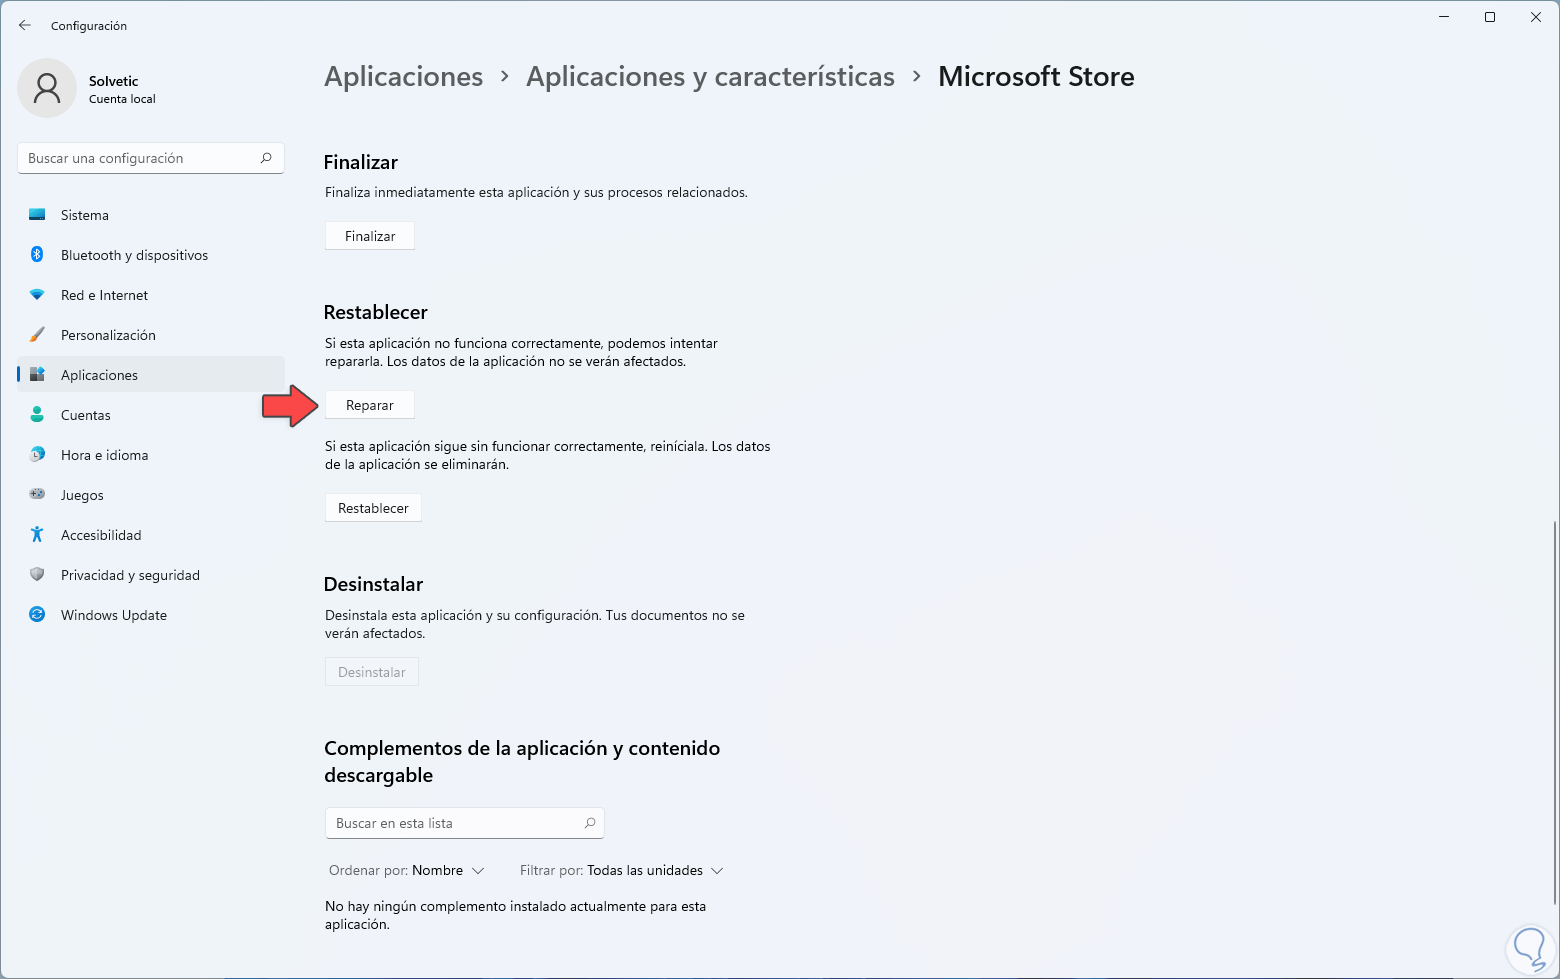Go to Aplicaciones y características breadcrumb
Viewport: 1560px width, 979px height.
(x=710, y=77)
